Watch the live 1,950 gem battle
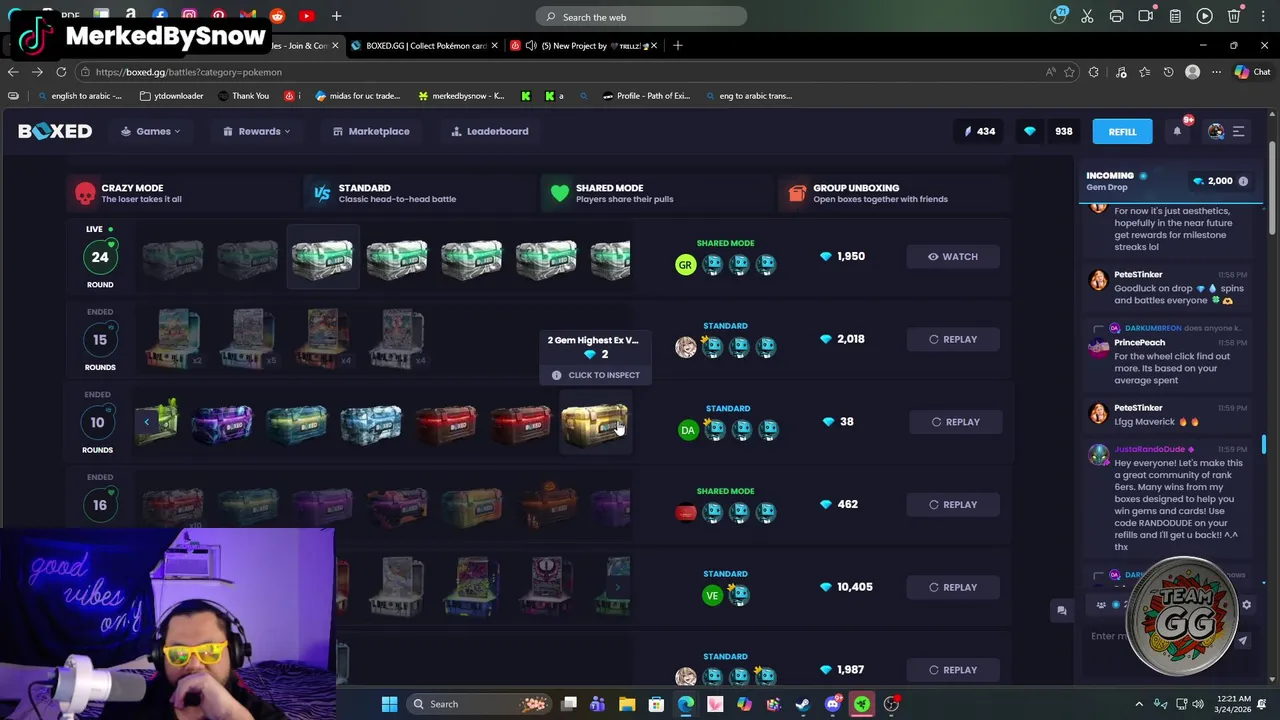Screen dimensions: 1280x720 (952, 257)
